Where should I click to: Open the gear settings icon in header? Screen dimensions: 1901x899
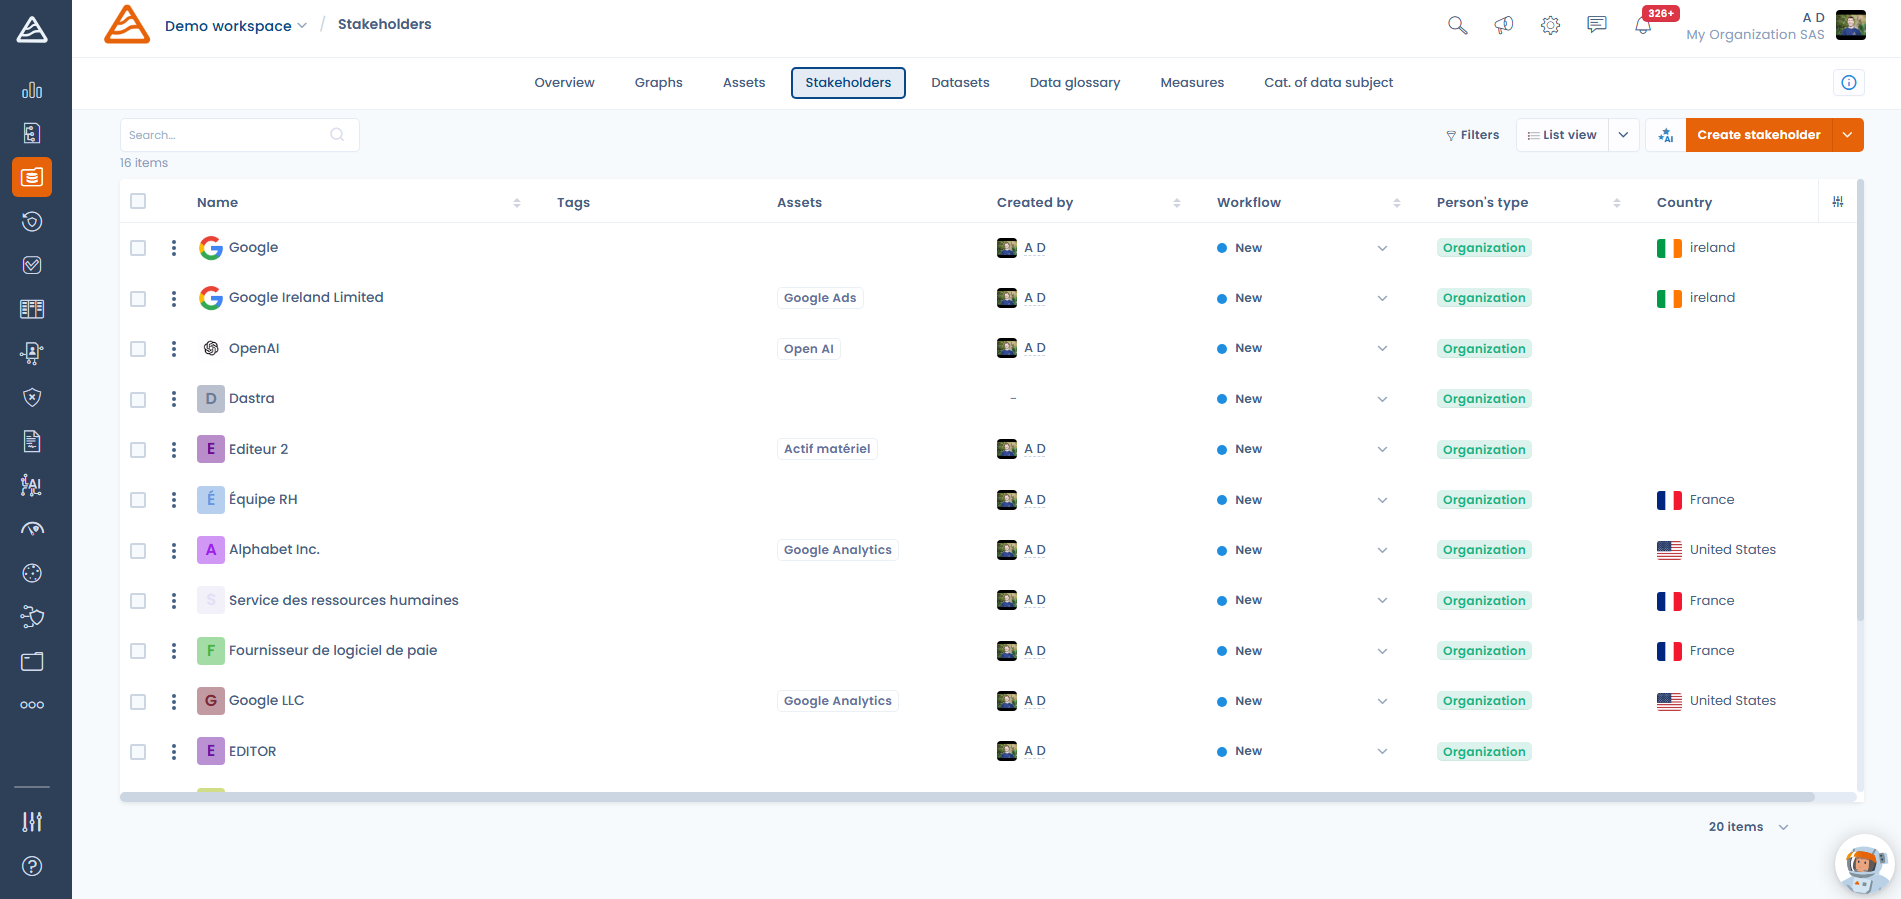pos(1550,26)
